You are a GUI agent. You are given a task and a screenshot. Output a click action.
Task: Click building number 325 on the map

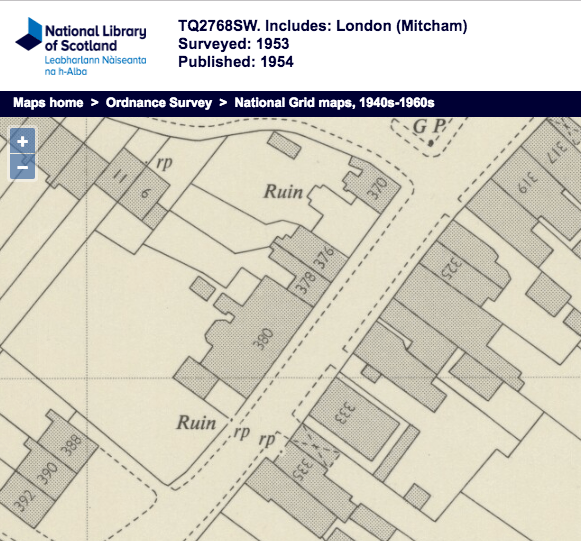[x=451, y=268]
